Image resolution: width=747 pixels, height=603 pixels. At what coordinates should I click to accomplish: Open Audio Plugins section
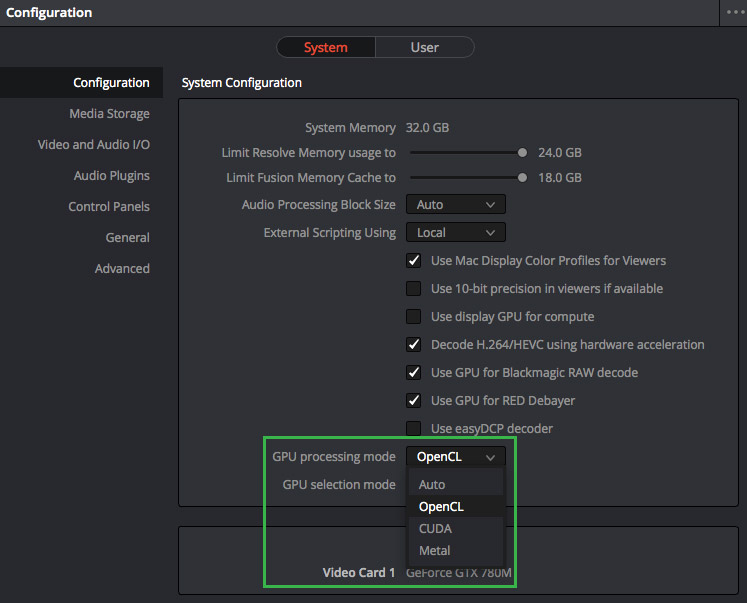tap(111, 176)
